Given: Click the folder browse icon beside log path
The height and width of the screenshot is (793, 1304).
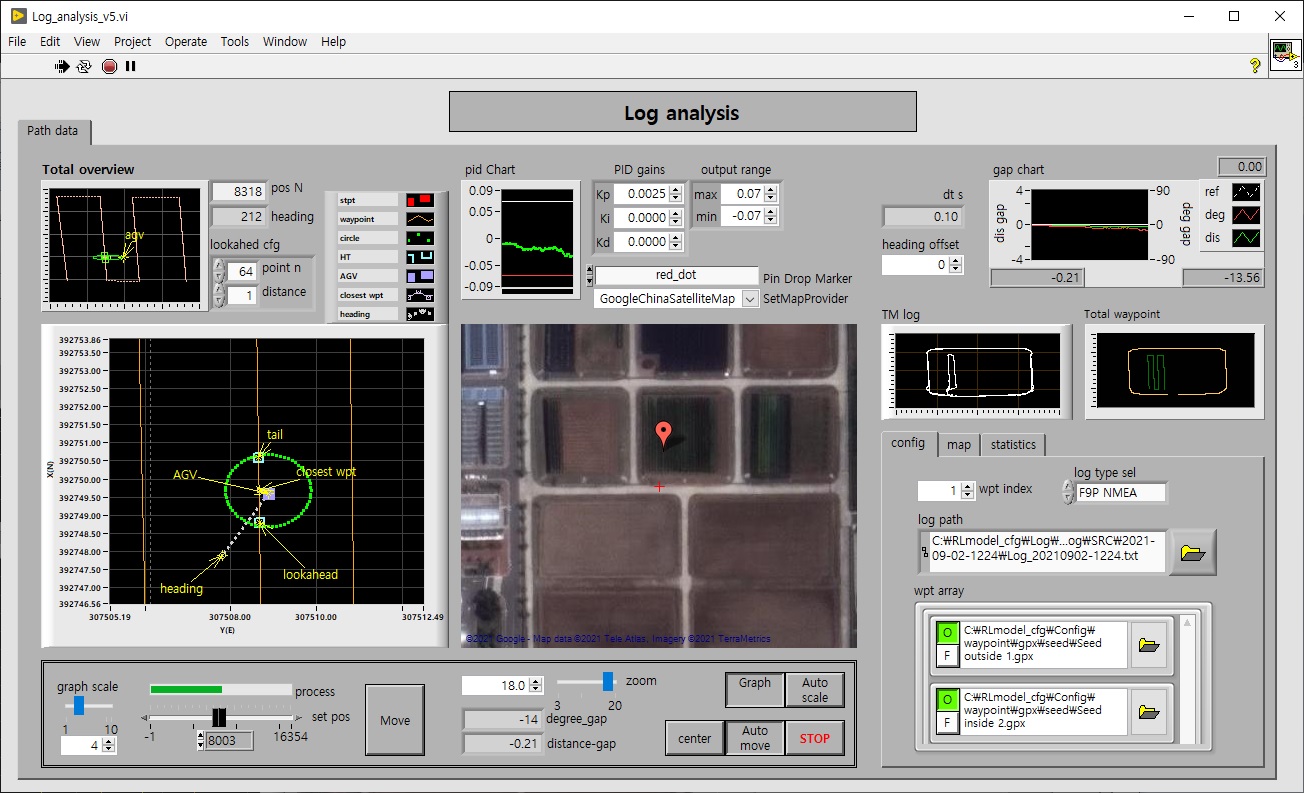Looking at the screenshot, I should (1191, 553).
